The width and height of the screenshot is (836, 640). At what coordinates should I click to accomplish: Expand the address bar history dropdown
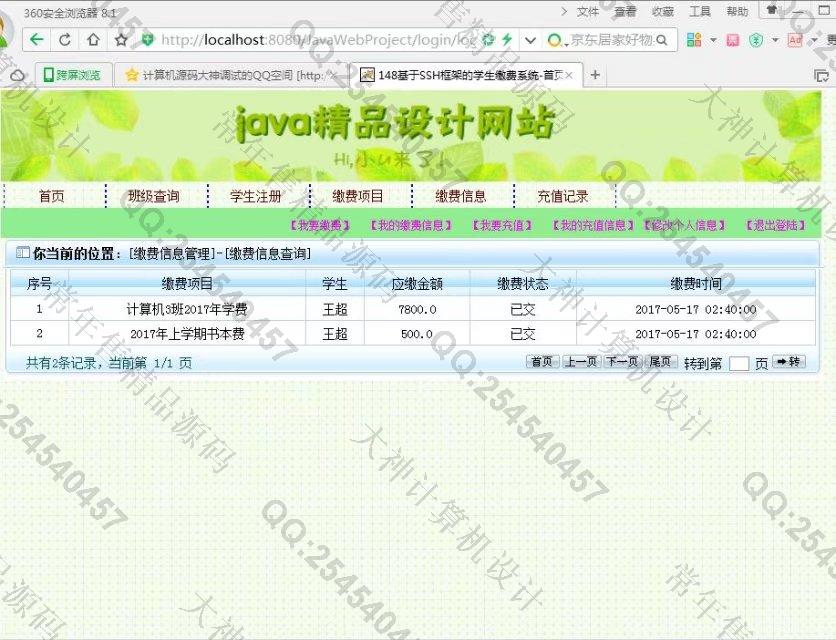(530, 40)
